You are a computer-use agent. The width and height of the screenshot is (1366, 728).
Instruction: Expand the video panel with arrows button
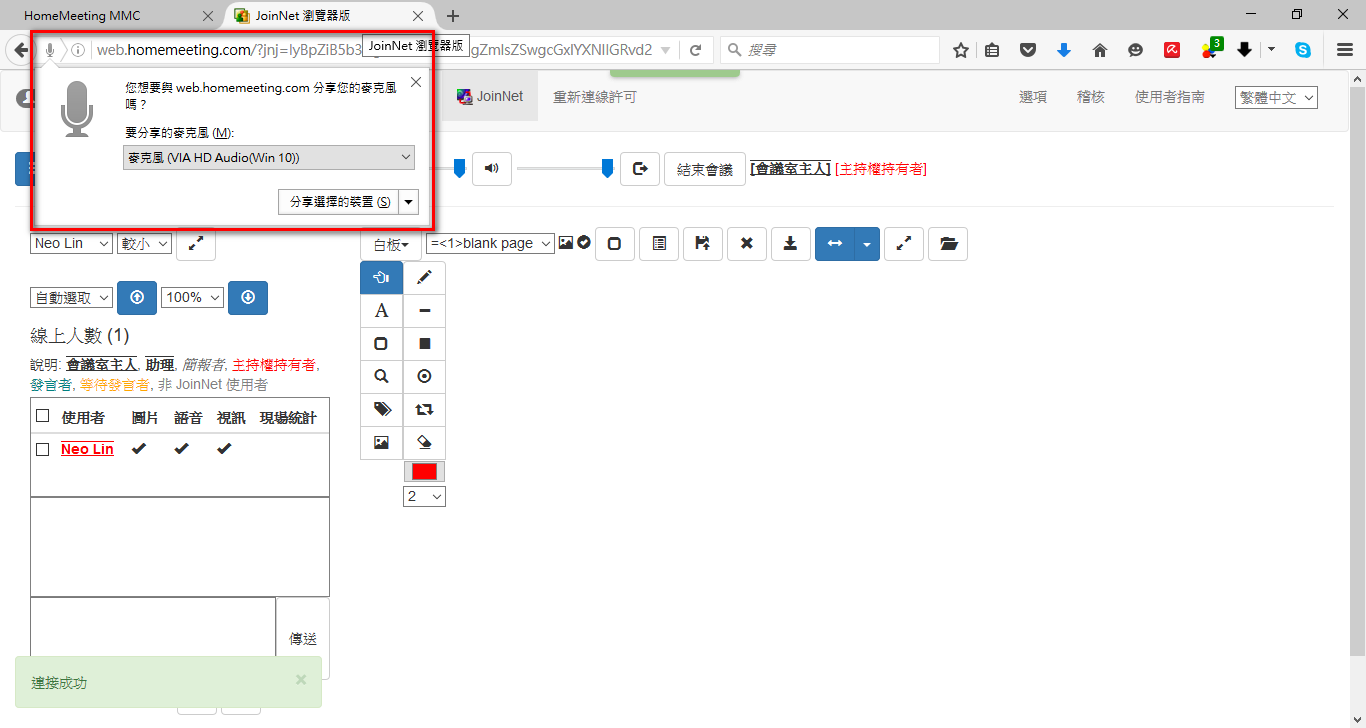click(x=196, y=243)
